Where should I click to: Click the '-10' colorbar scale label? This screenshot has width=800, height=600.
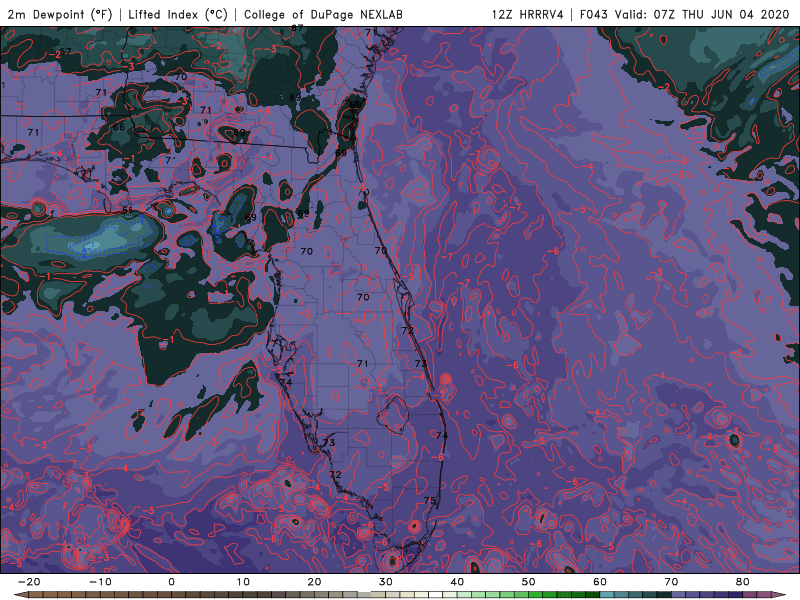pos(100,582)
